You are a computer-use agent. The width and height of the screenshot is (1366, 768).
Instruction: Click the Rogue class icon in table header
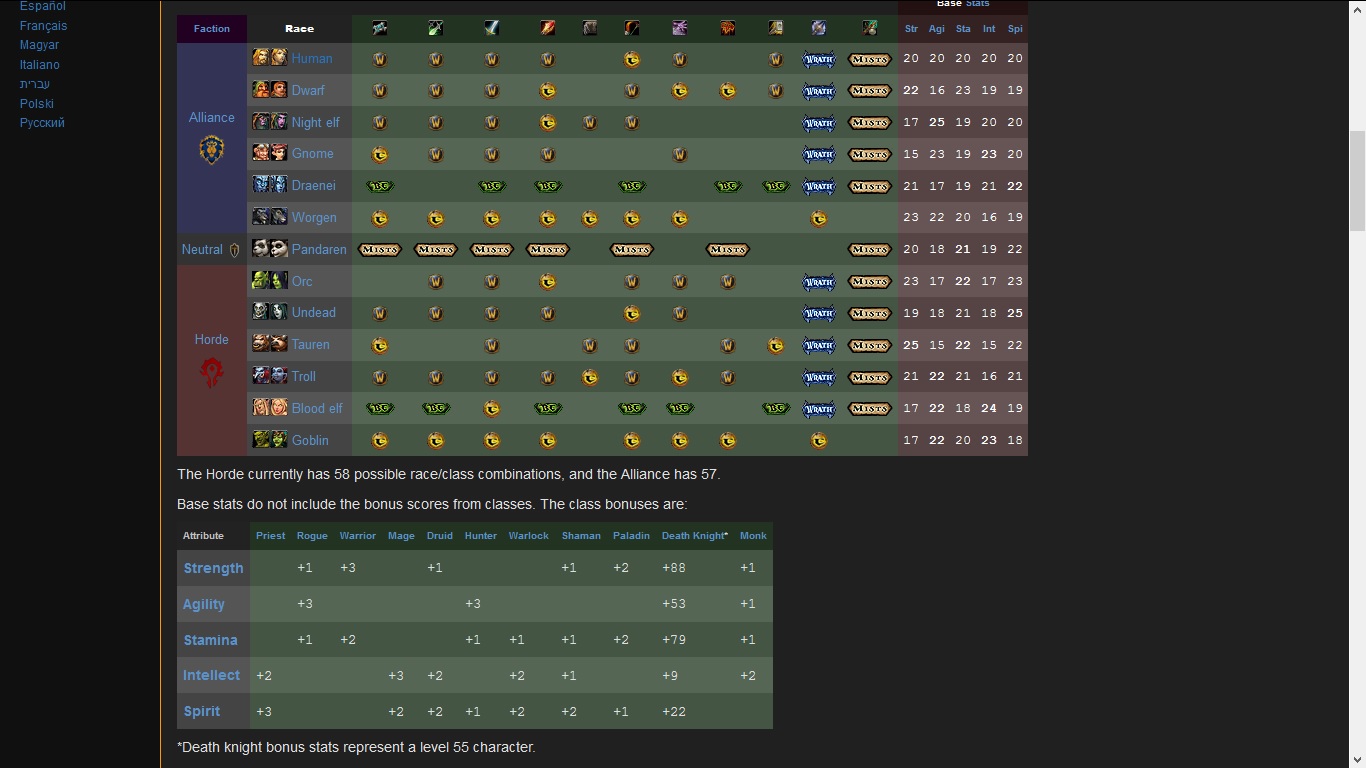pyautogui.click(x=436, y=28)
